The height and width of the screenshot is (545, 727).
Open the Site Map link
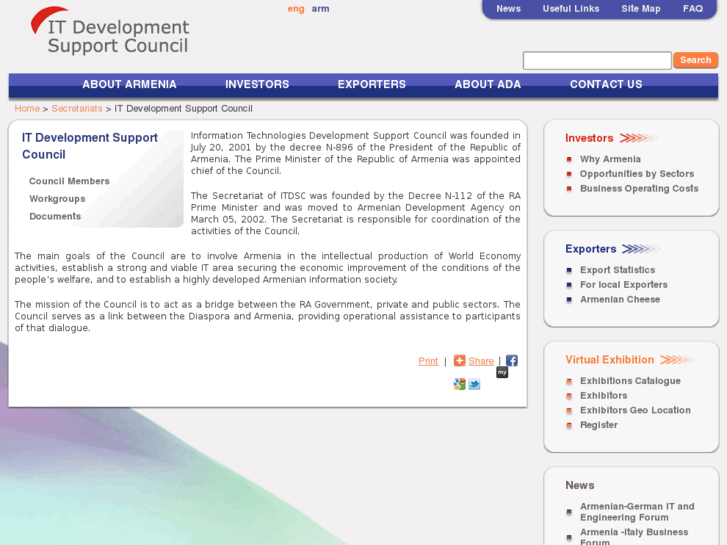(x=641, y=9)
